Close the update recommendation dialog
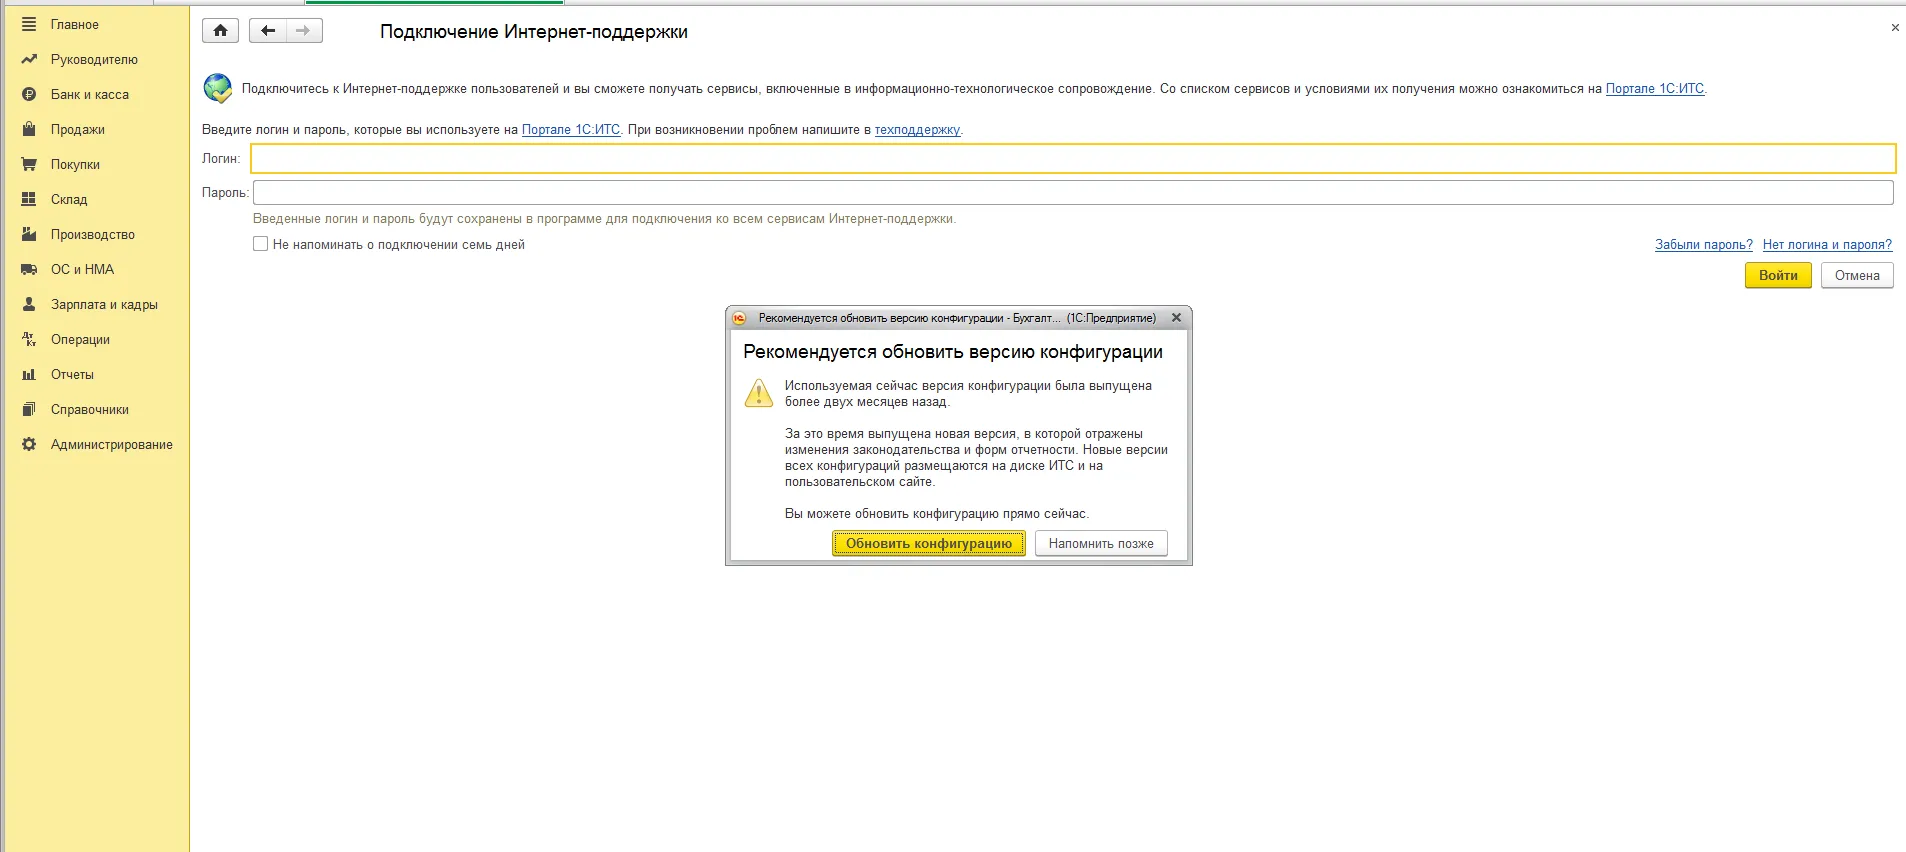The image size is (1906, 852). [1176, 318]
